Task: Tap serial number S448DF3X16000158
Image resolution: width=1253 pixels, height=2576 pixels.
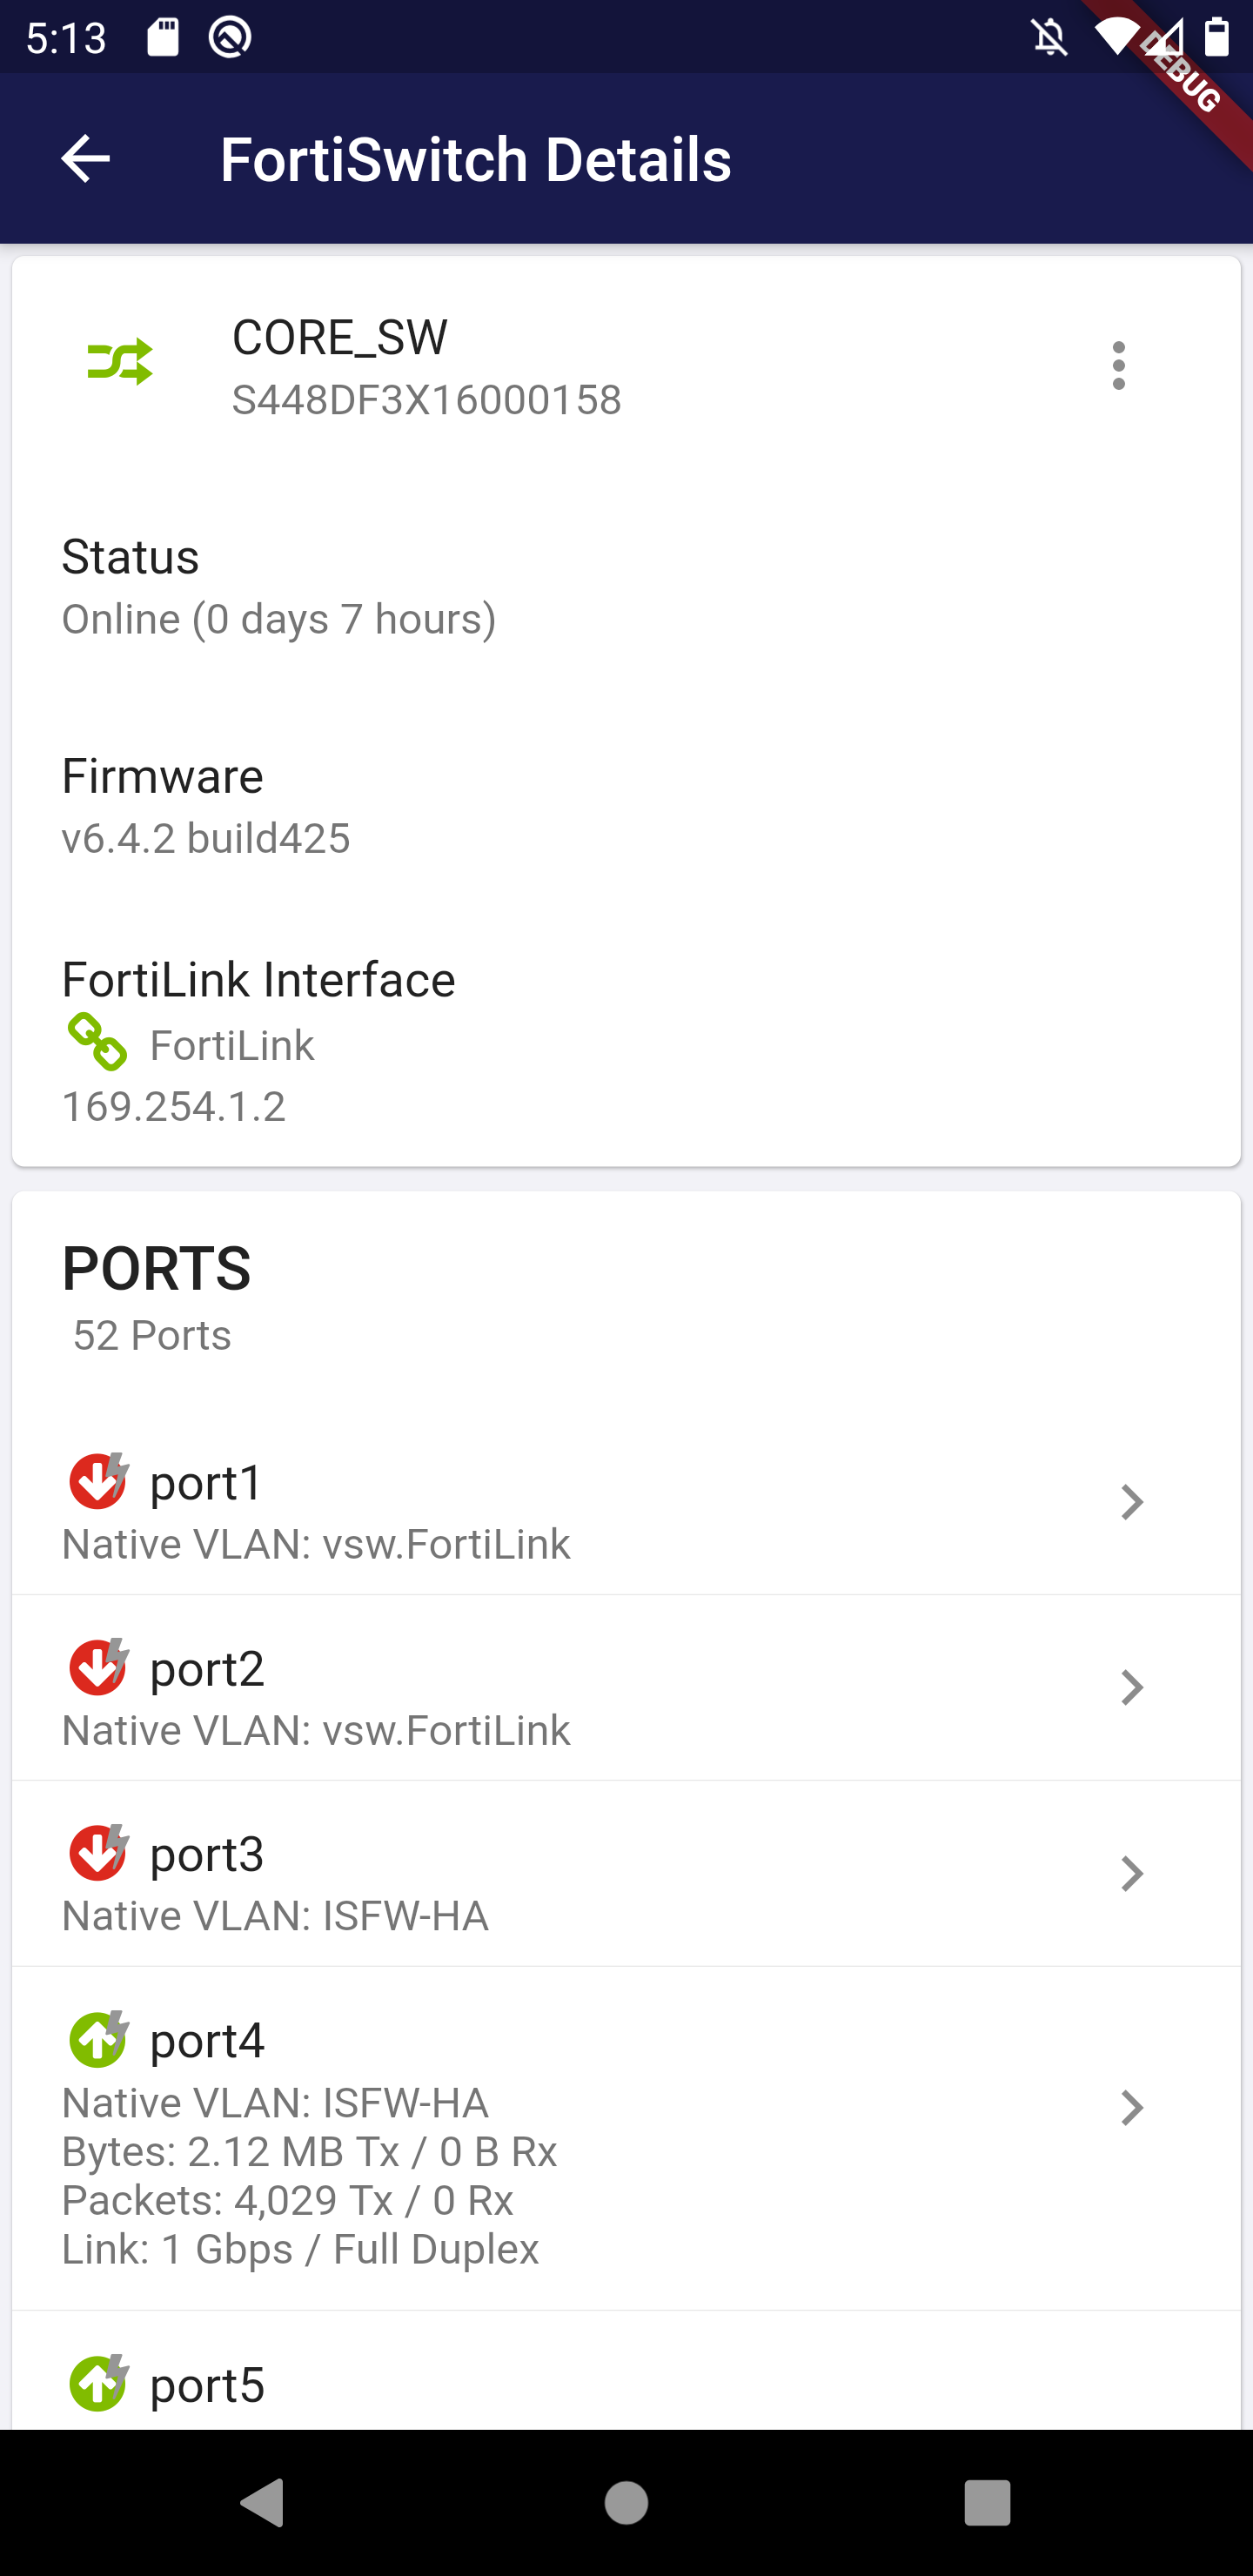Action: click(x=427, y=400)
